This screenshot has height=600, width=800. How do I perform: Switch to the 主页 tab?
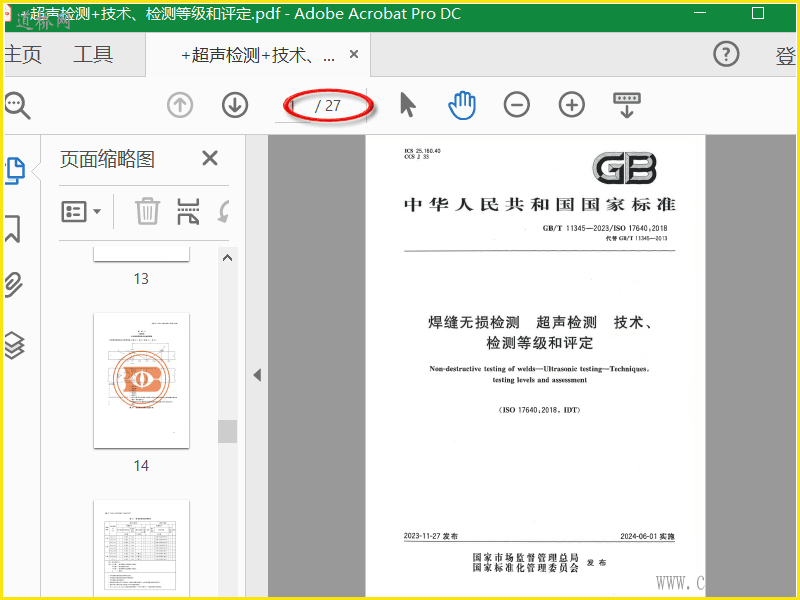point(23,54)
